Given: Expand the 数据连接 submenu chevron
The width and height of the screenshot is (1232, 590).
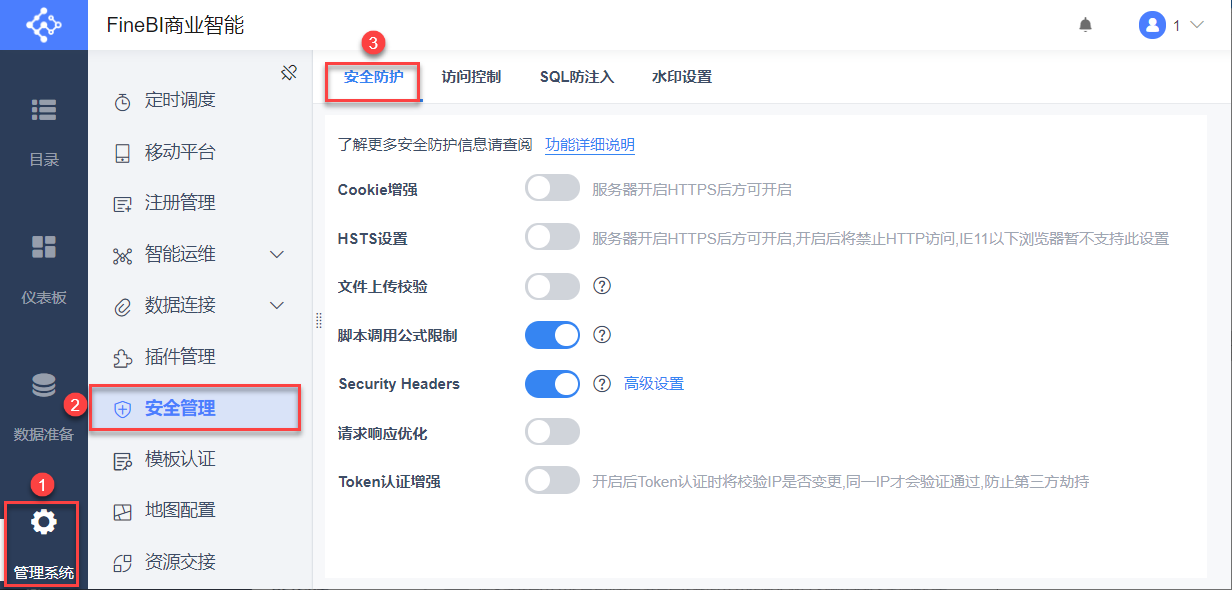Looking at the screenshot, I should pyautogui.click(x=278, y=305).
